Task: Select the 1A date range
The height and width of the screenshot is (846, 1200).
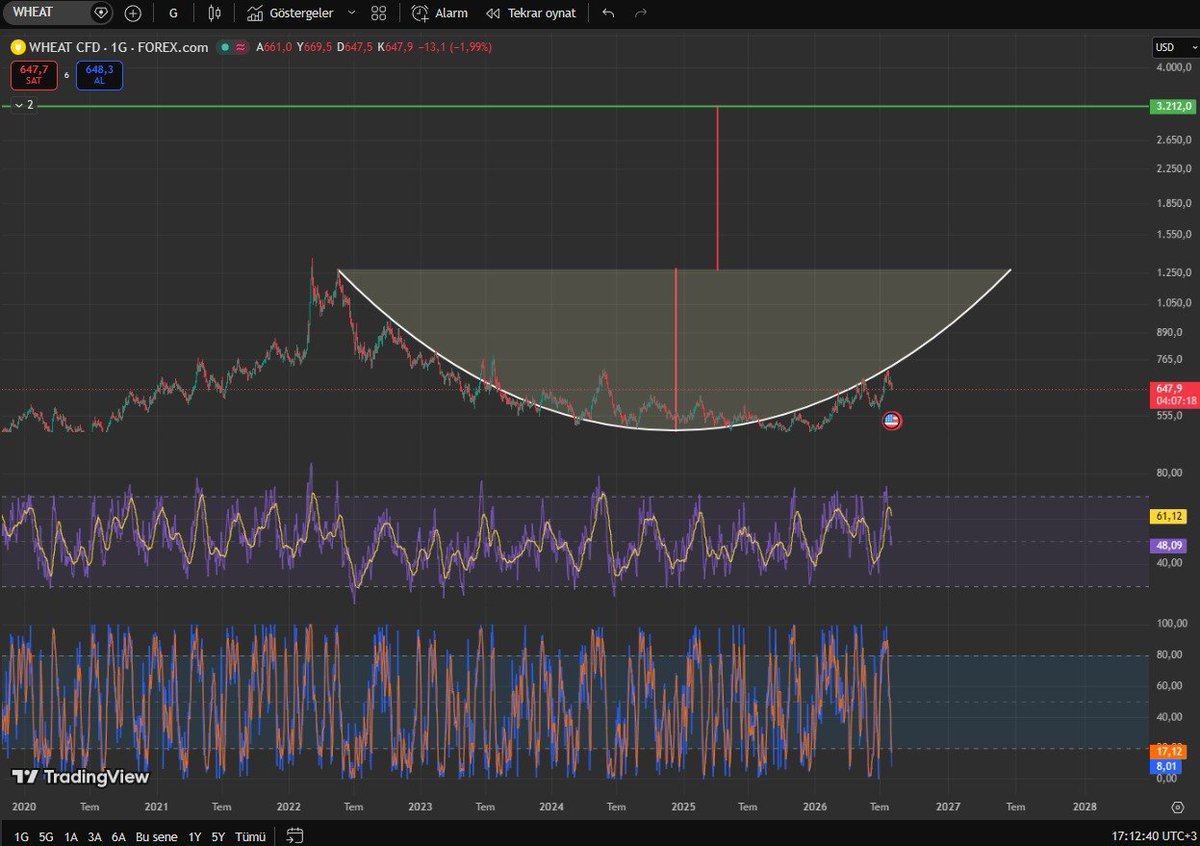Action: pyautogui.click(x=71, y=835)
